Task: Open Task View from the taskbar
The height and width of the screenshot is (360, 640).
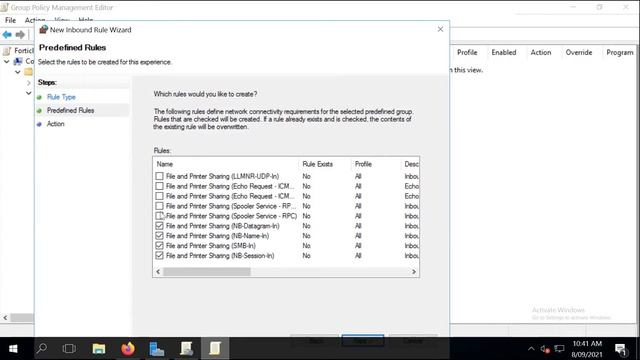Action: point(69,349)
